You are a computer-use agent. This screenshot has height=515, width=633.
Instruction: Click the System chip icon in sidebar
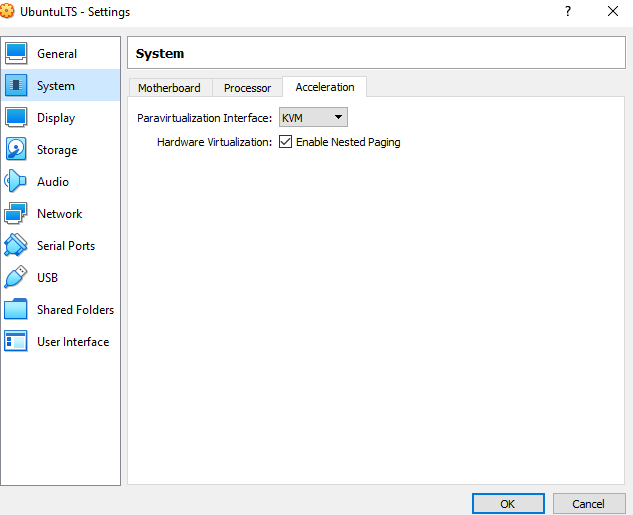coord(16,85)
